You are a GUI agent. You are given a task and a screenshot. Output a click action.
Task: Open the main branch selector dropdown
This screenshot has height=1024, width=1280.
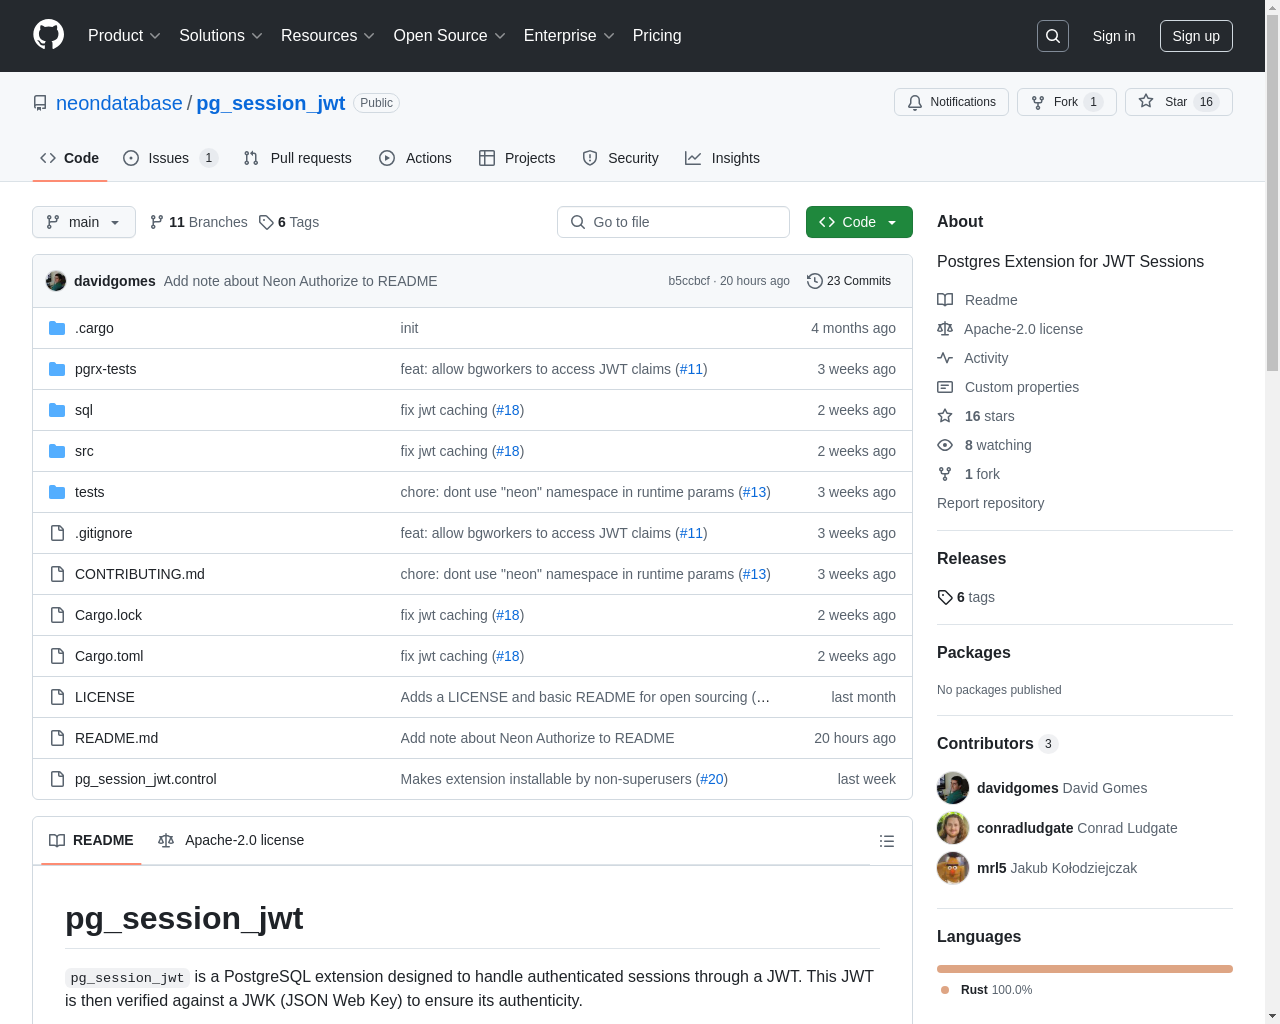[84, 222]
